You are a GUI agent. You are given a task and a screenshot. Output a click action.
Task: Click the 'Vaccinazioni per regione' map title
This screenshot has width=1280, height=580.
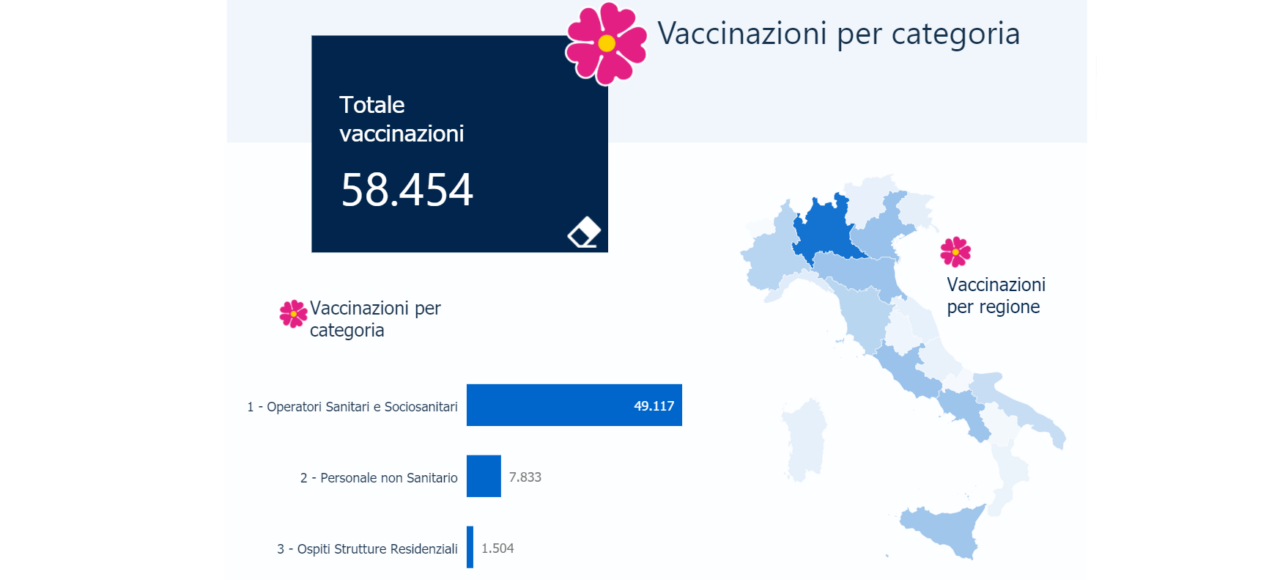pyautogui.click(x=996, y=296)
